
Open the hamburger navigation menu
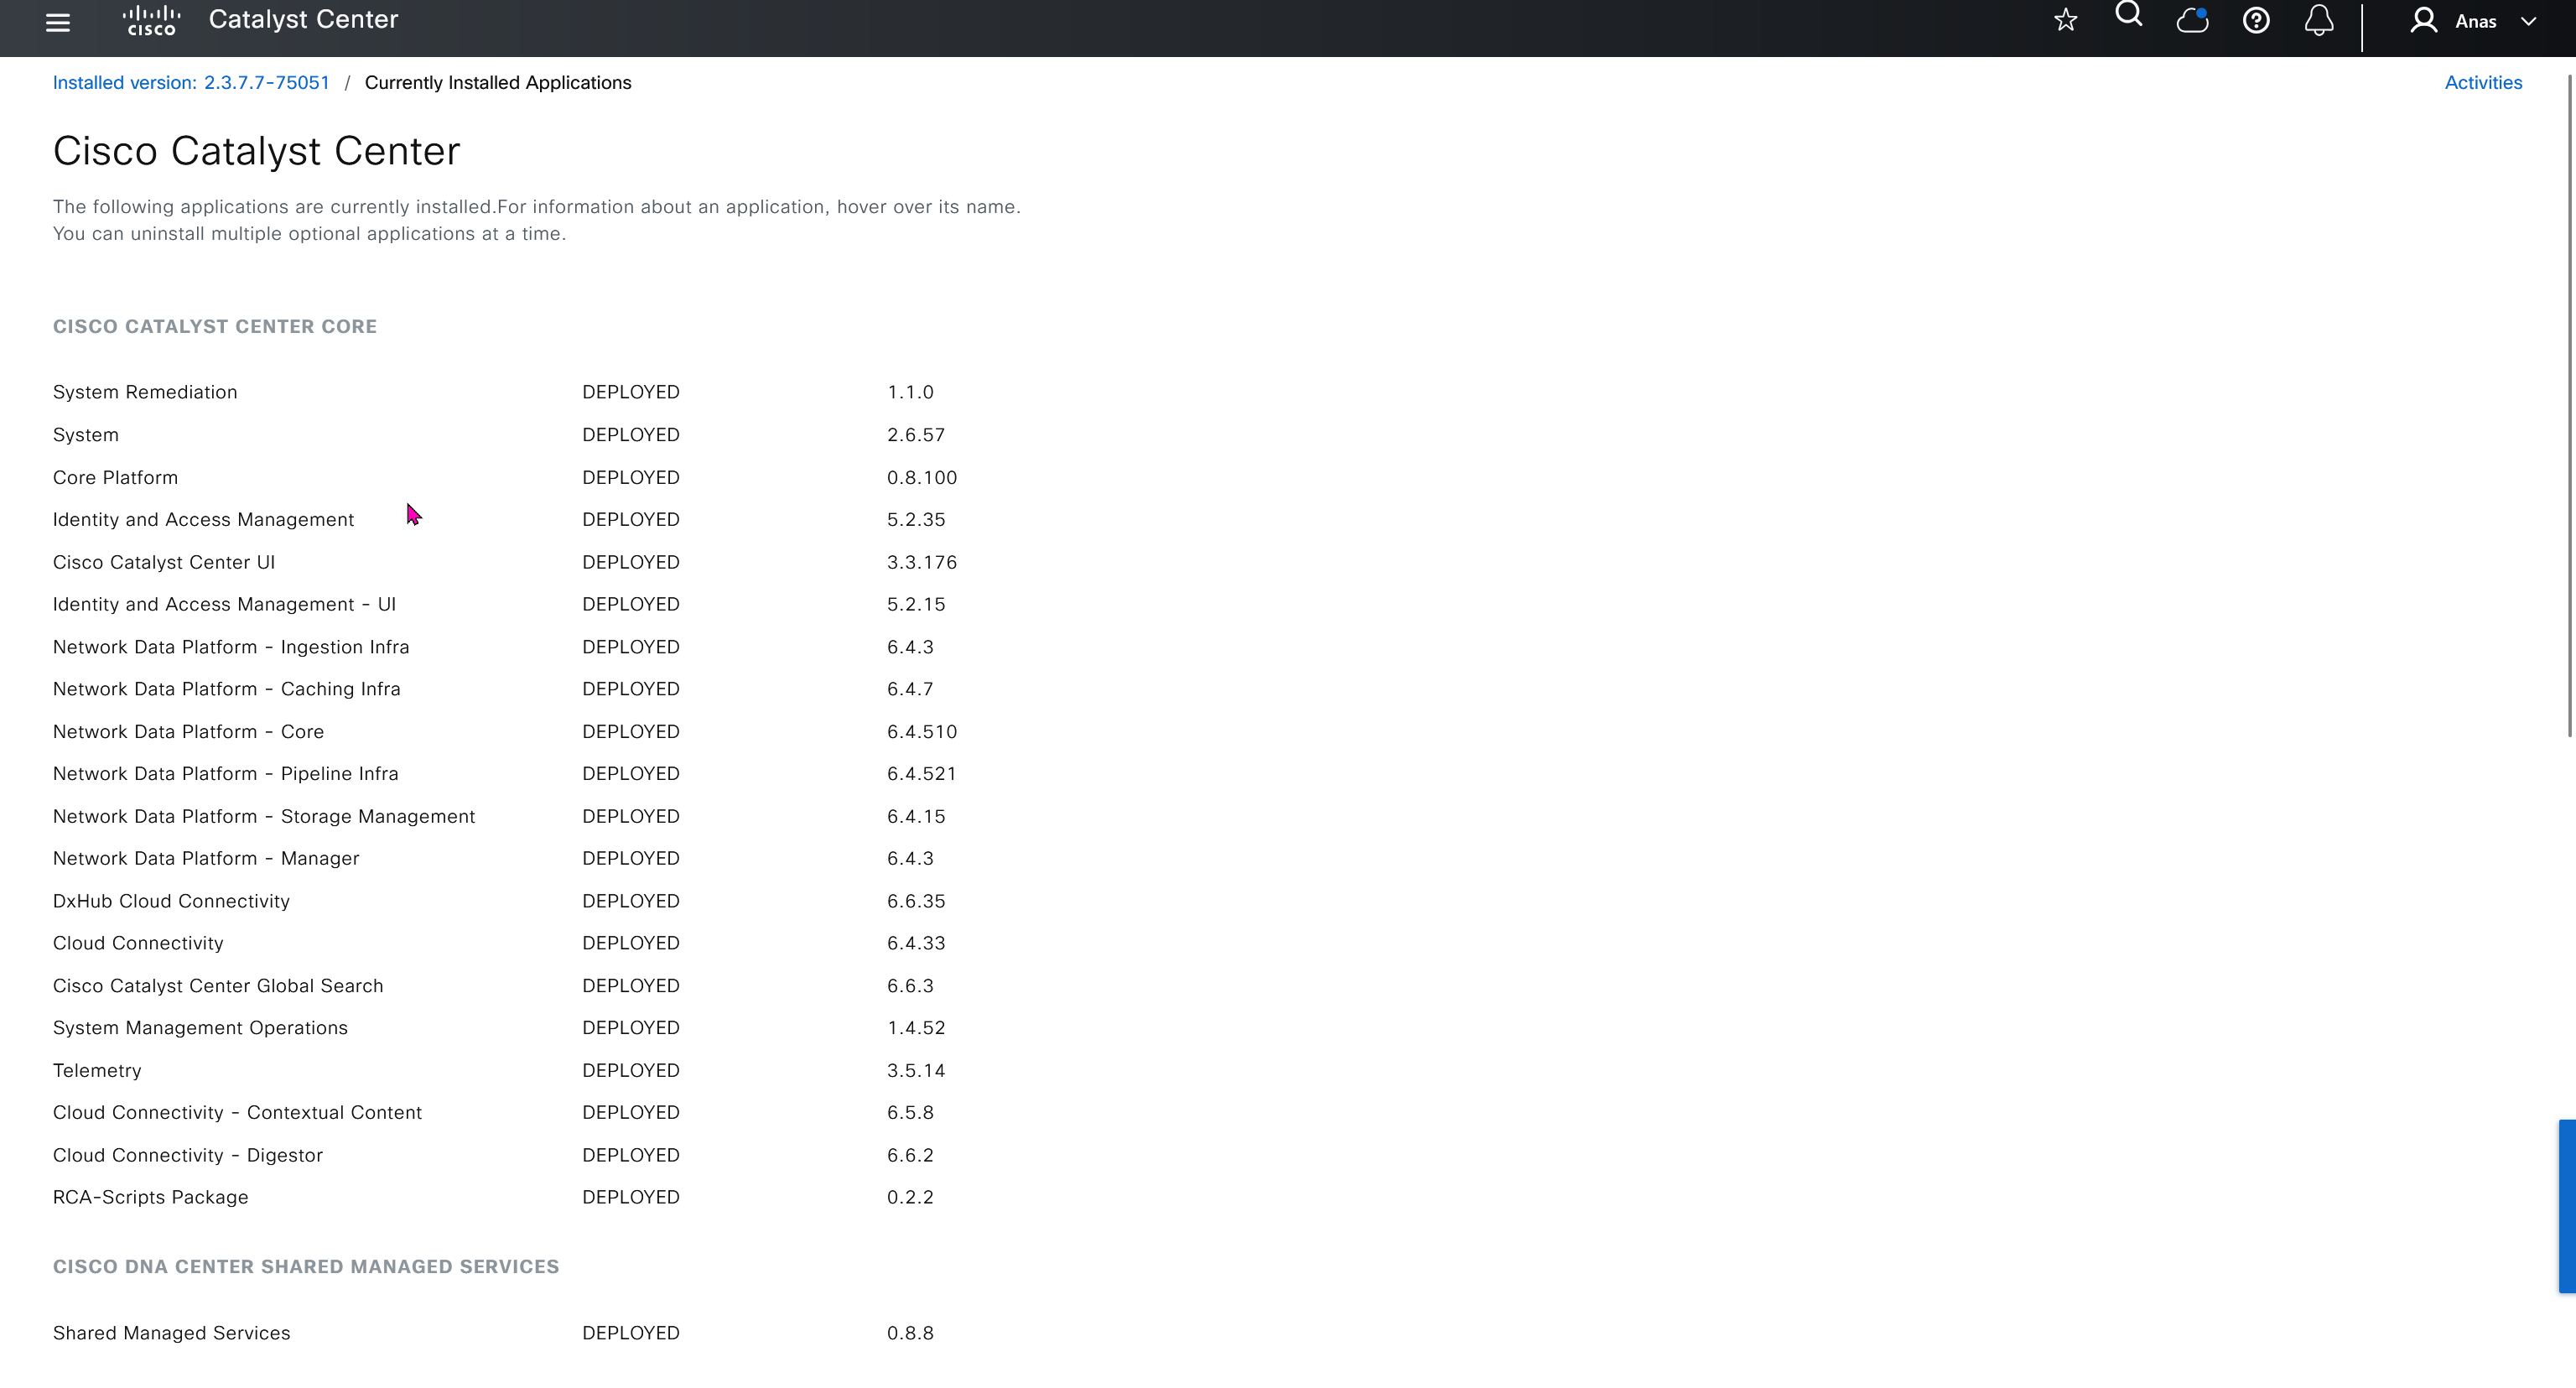tap(58, 22)
